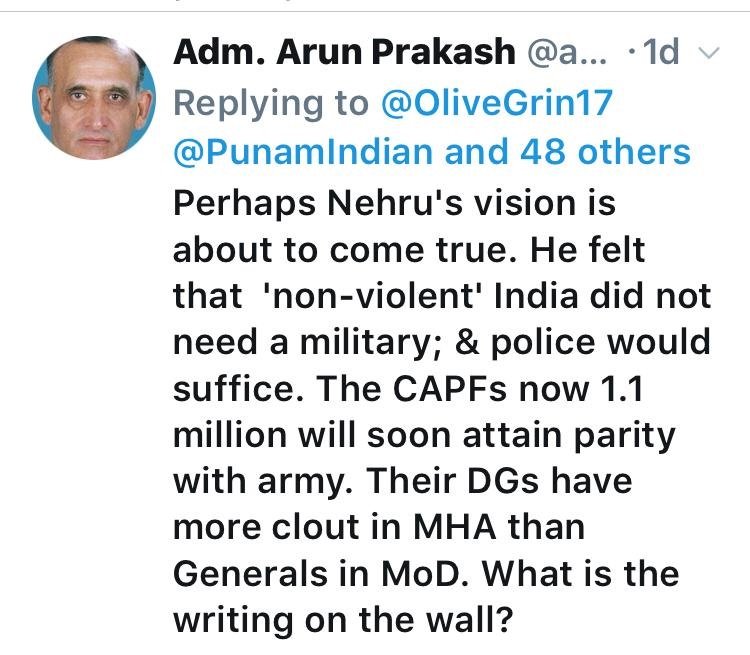The width and height of the screenshot is (750, 655).
Task: Click the word 'Generals' in the tweet
Action: (x=251, y=574)
